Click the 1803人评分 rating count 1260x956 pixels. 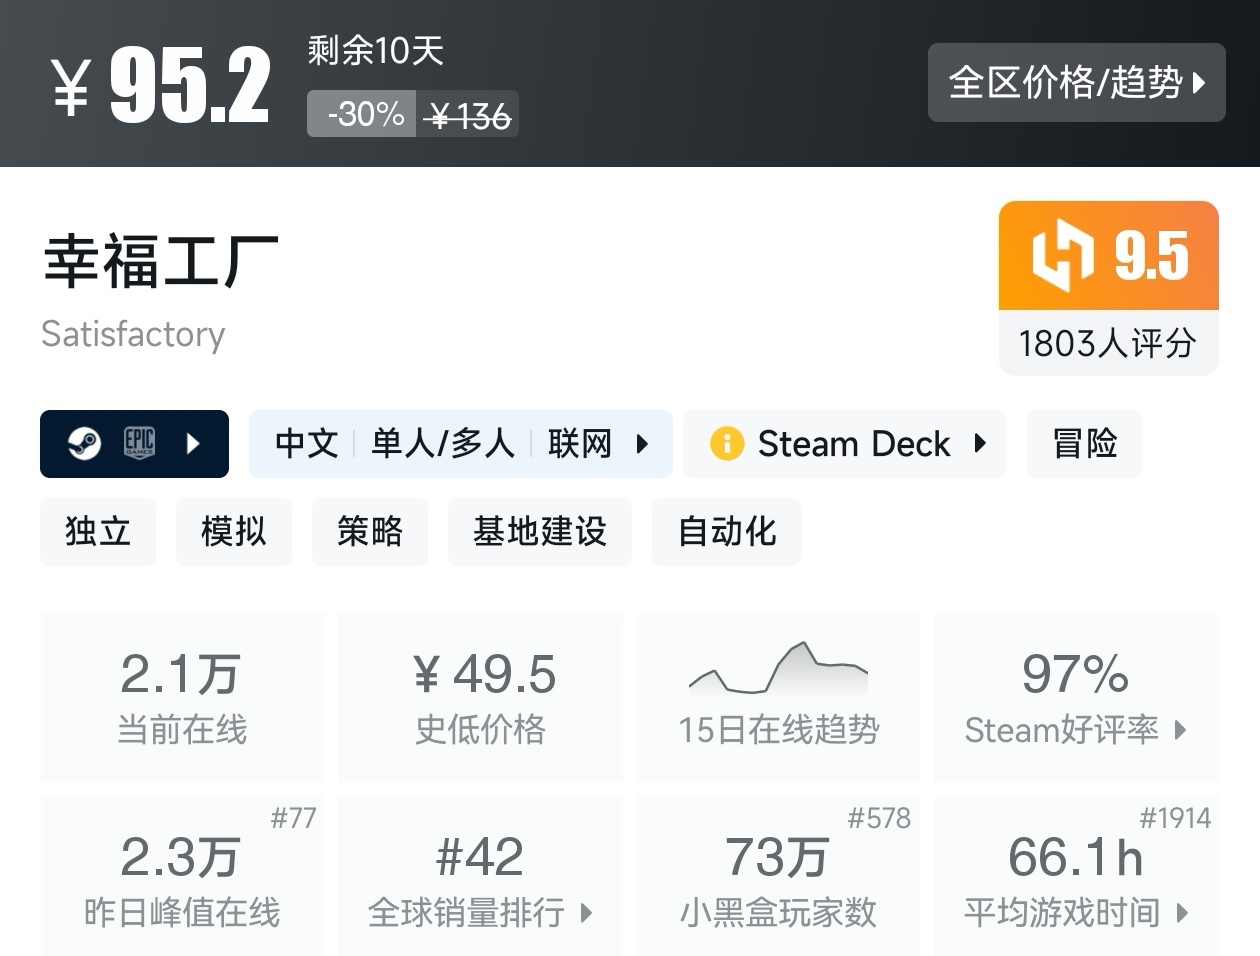[x=1108, y=343]
